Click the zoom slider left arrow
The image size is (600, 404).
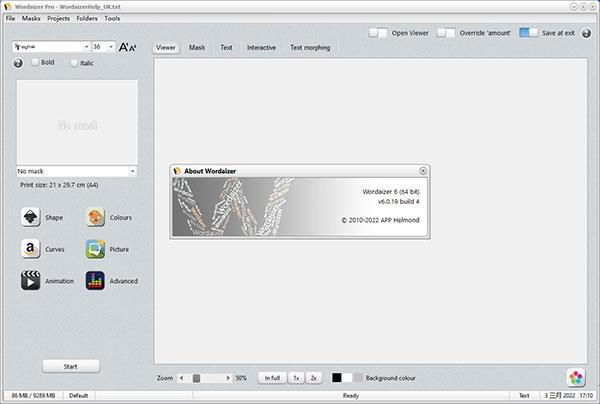181,378
